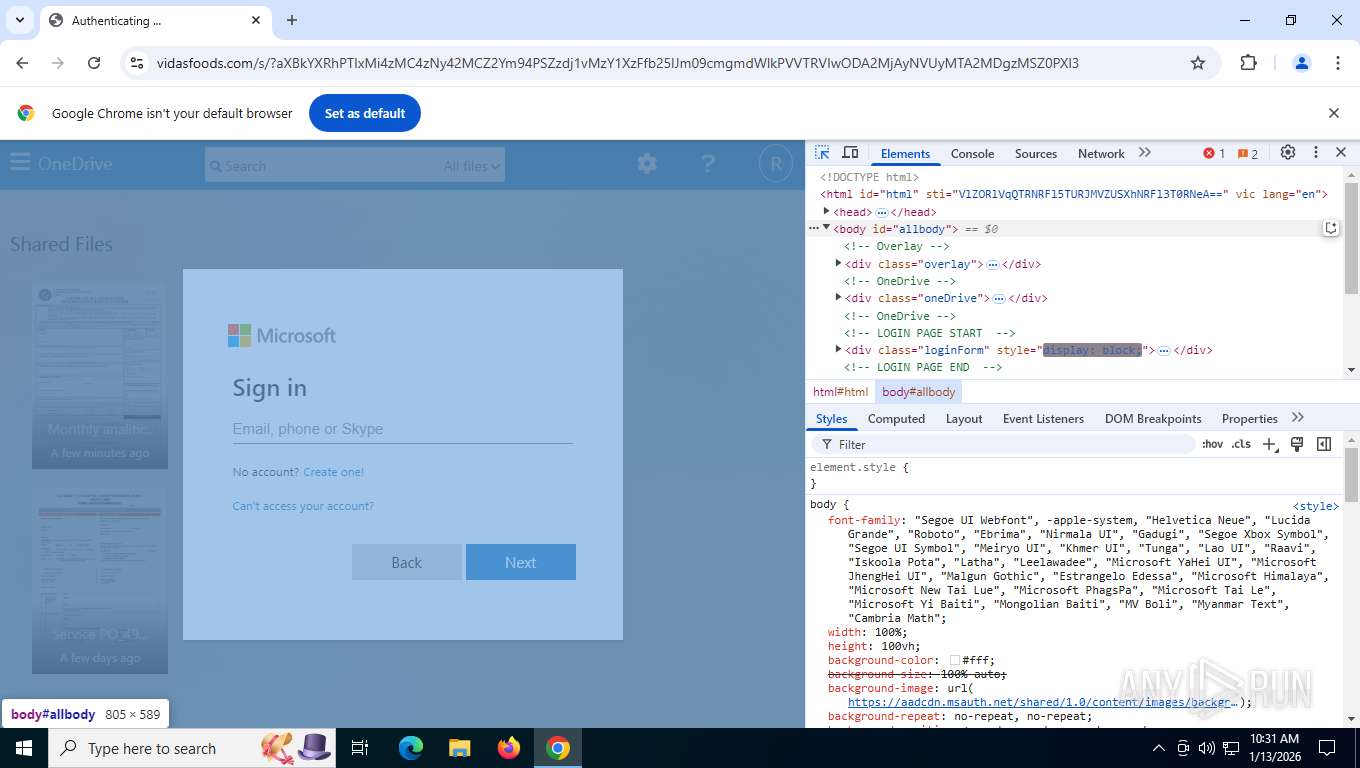Image resolution: width=1360 pixels, height=768 pixels.
Task: Activate the inspect element picker in DevTools
Action: tap(822, 153)
